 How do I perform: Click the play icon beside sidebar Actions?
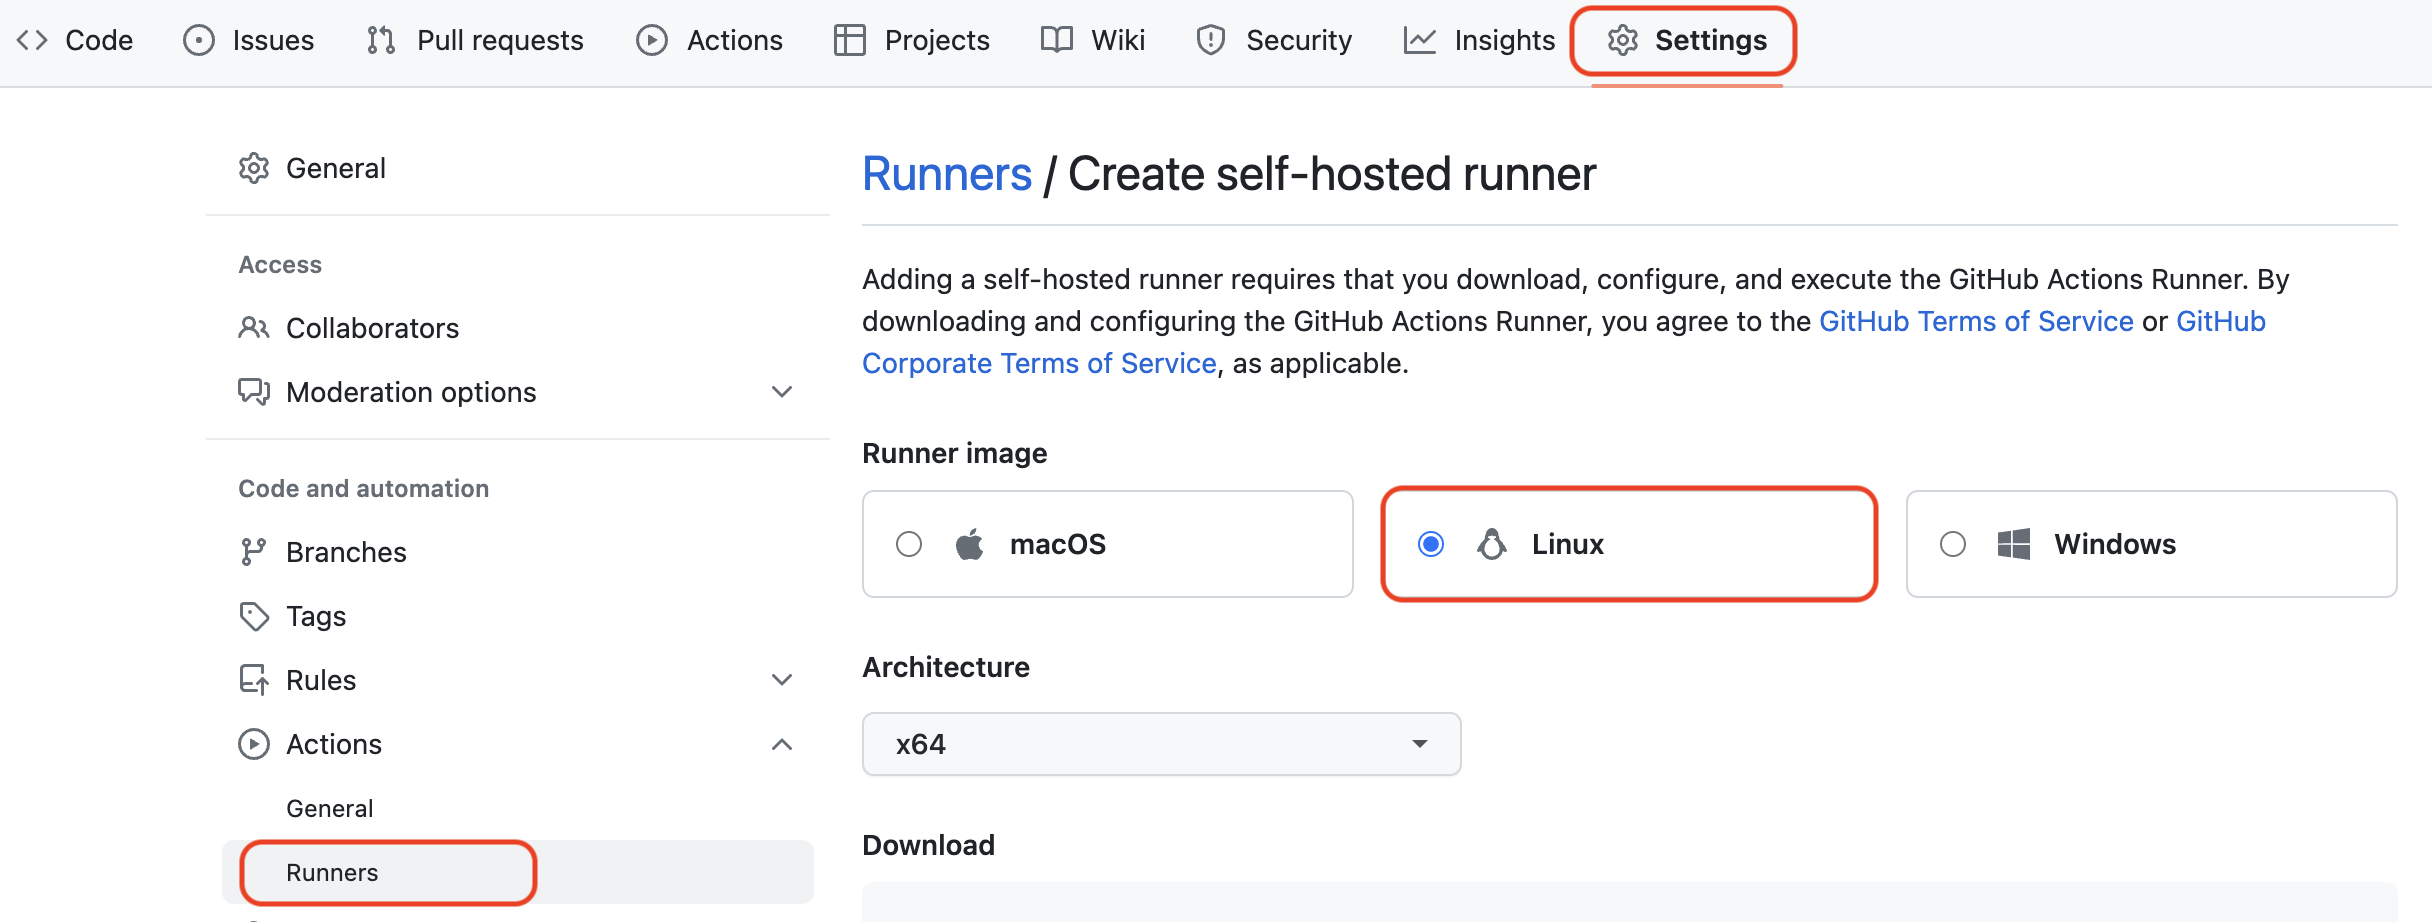[254, 744]
